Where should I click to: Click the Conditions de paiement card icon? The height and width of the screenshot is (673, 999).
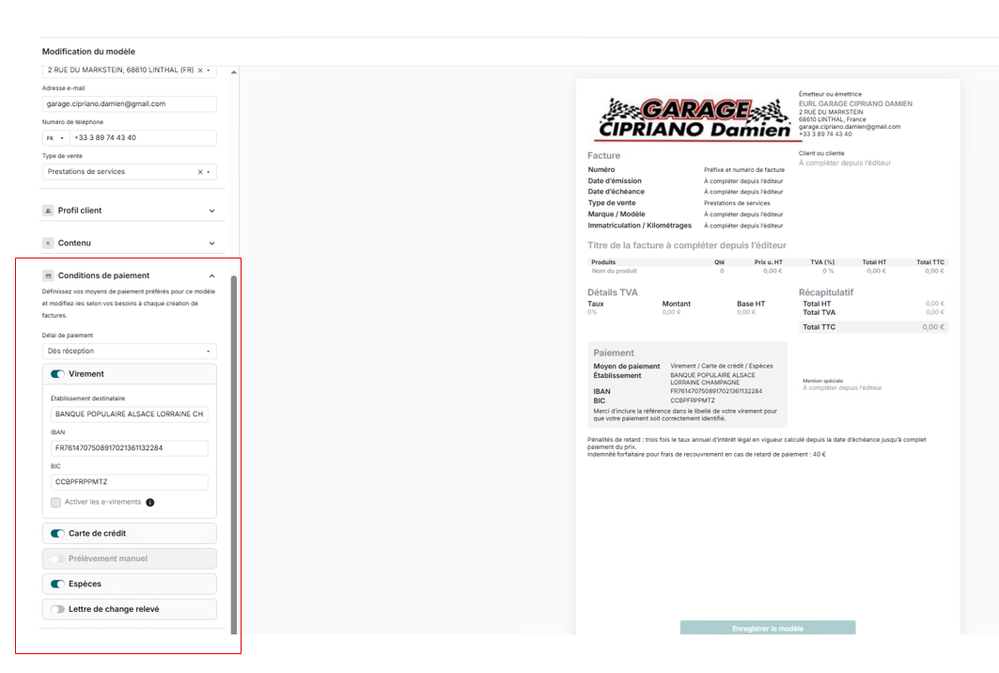[48, 276]
